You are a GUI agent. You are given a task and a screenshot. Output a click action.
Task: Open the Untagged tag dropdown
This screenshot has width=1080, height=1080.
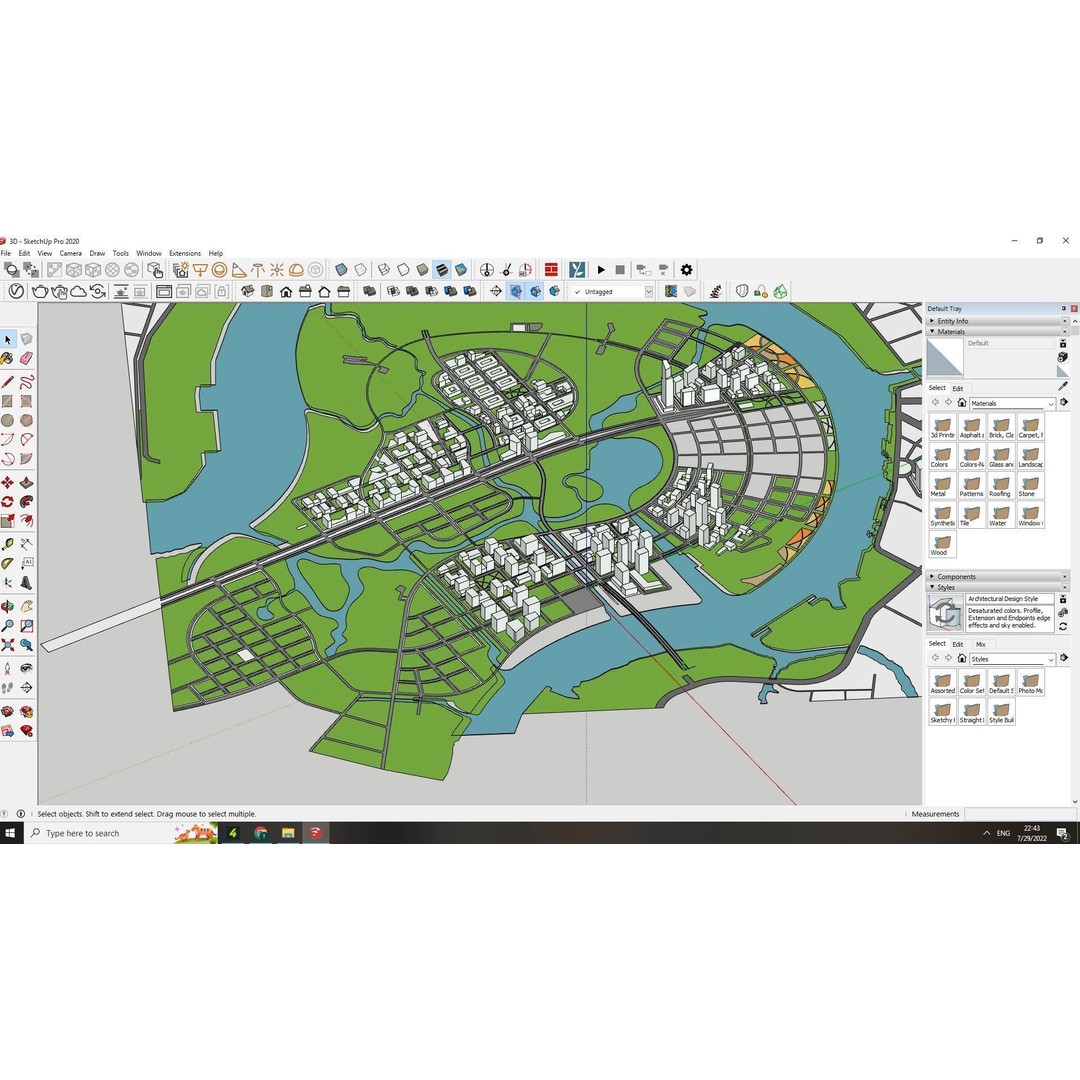point(651,291)
